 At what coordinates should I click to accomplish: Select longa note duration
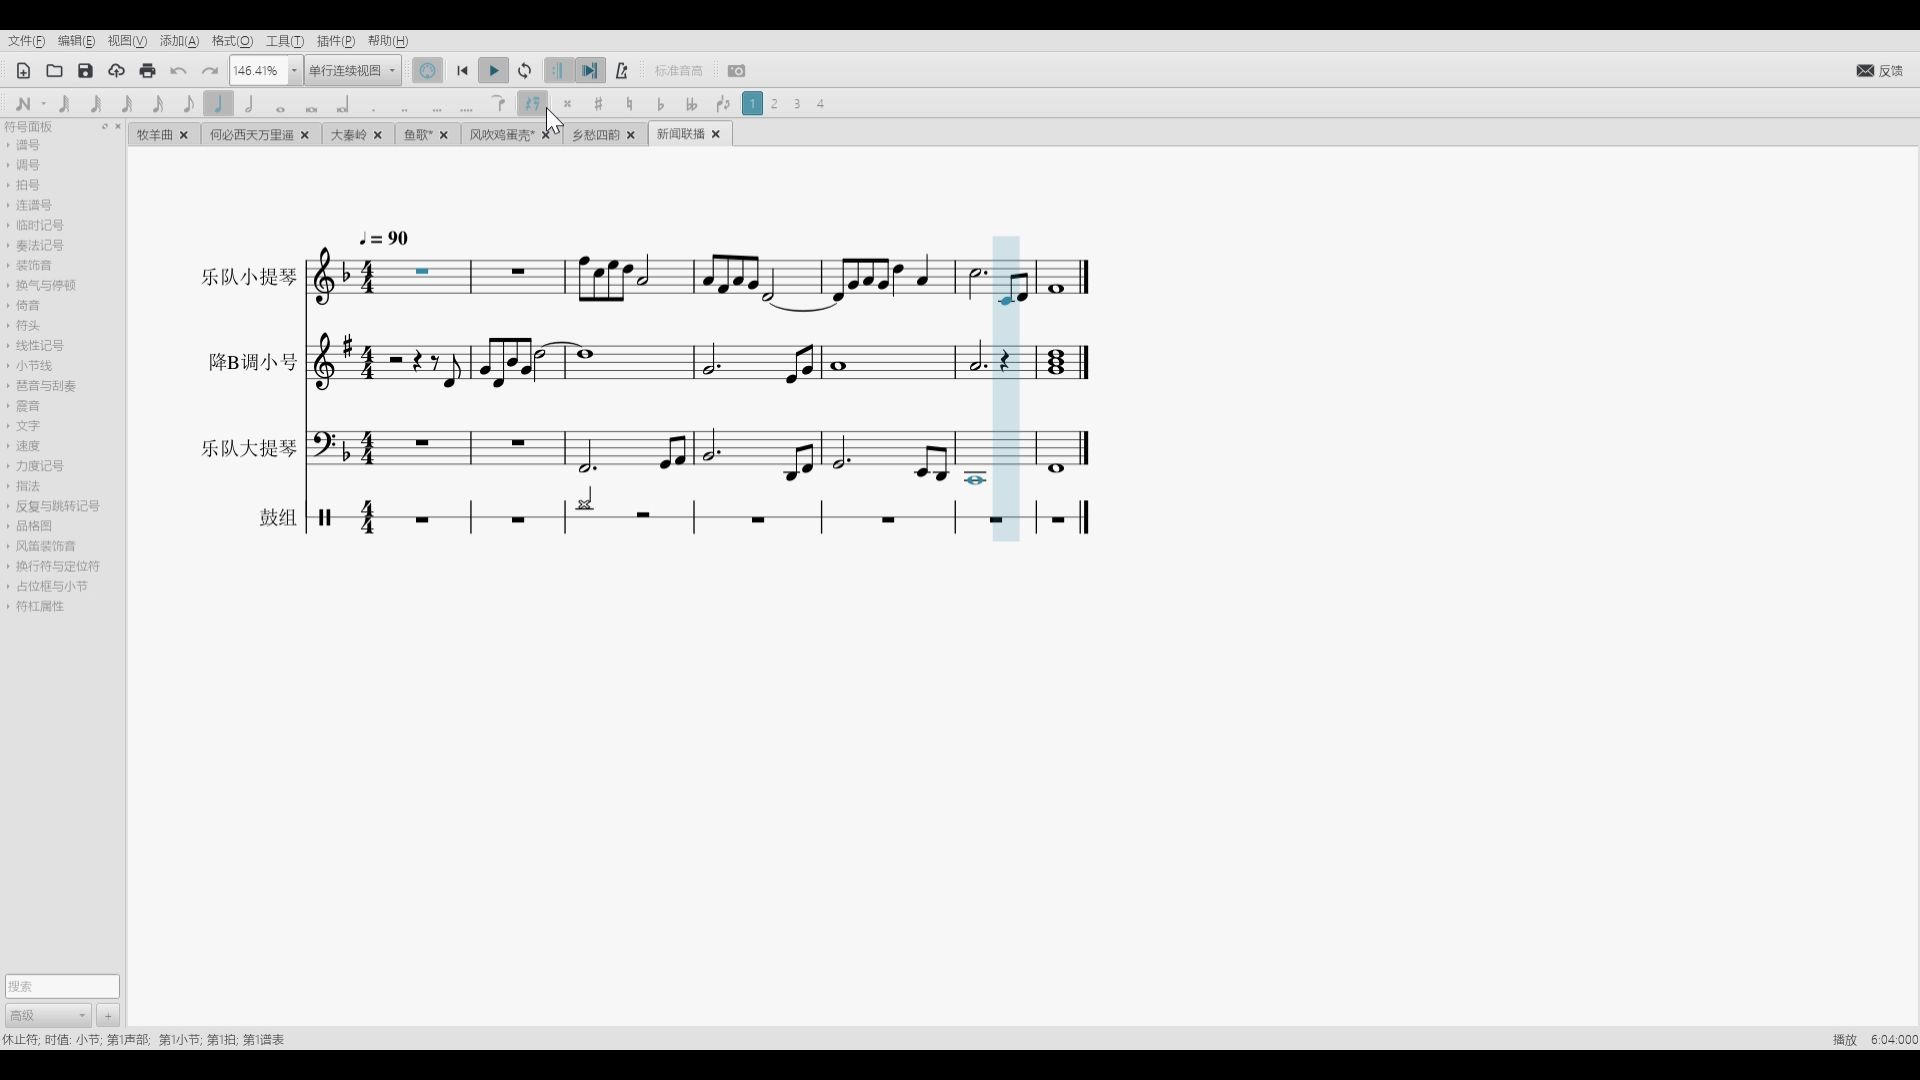click(342, 104)
